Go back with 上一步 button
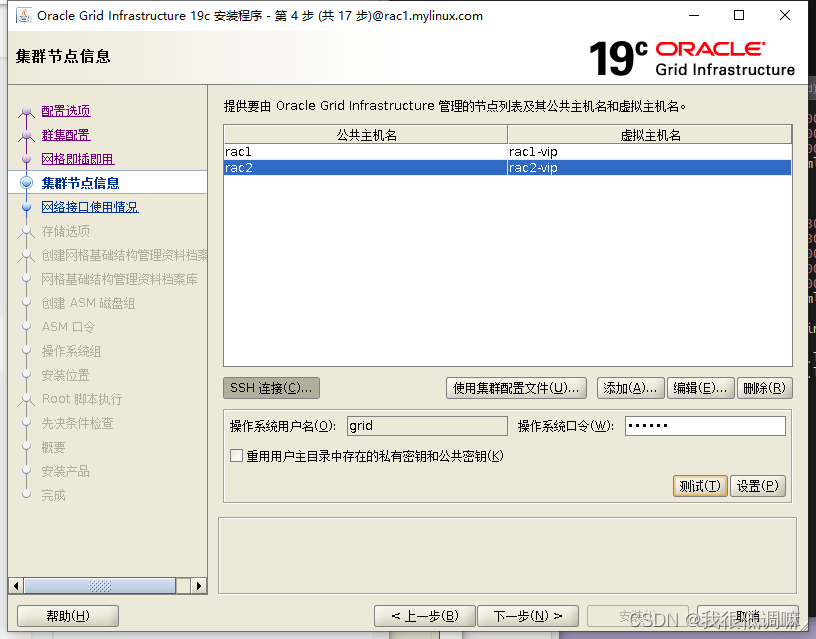816x639 pixels. pyautogui.click(x=425, y=616)
